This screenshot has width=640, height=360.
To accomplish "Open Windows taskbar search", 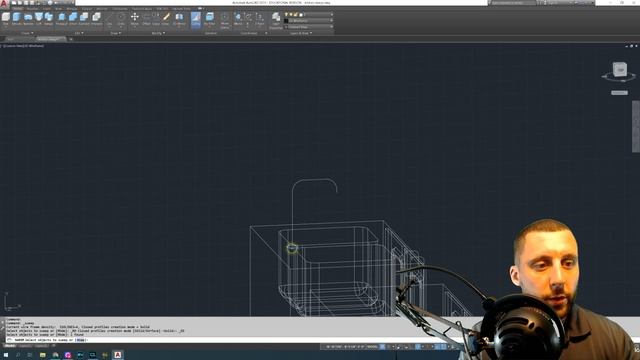I will pos(18,355).
